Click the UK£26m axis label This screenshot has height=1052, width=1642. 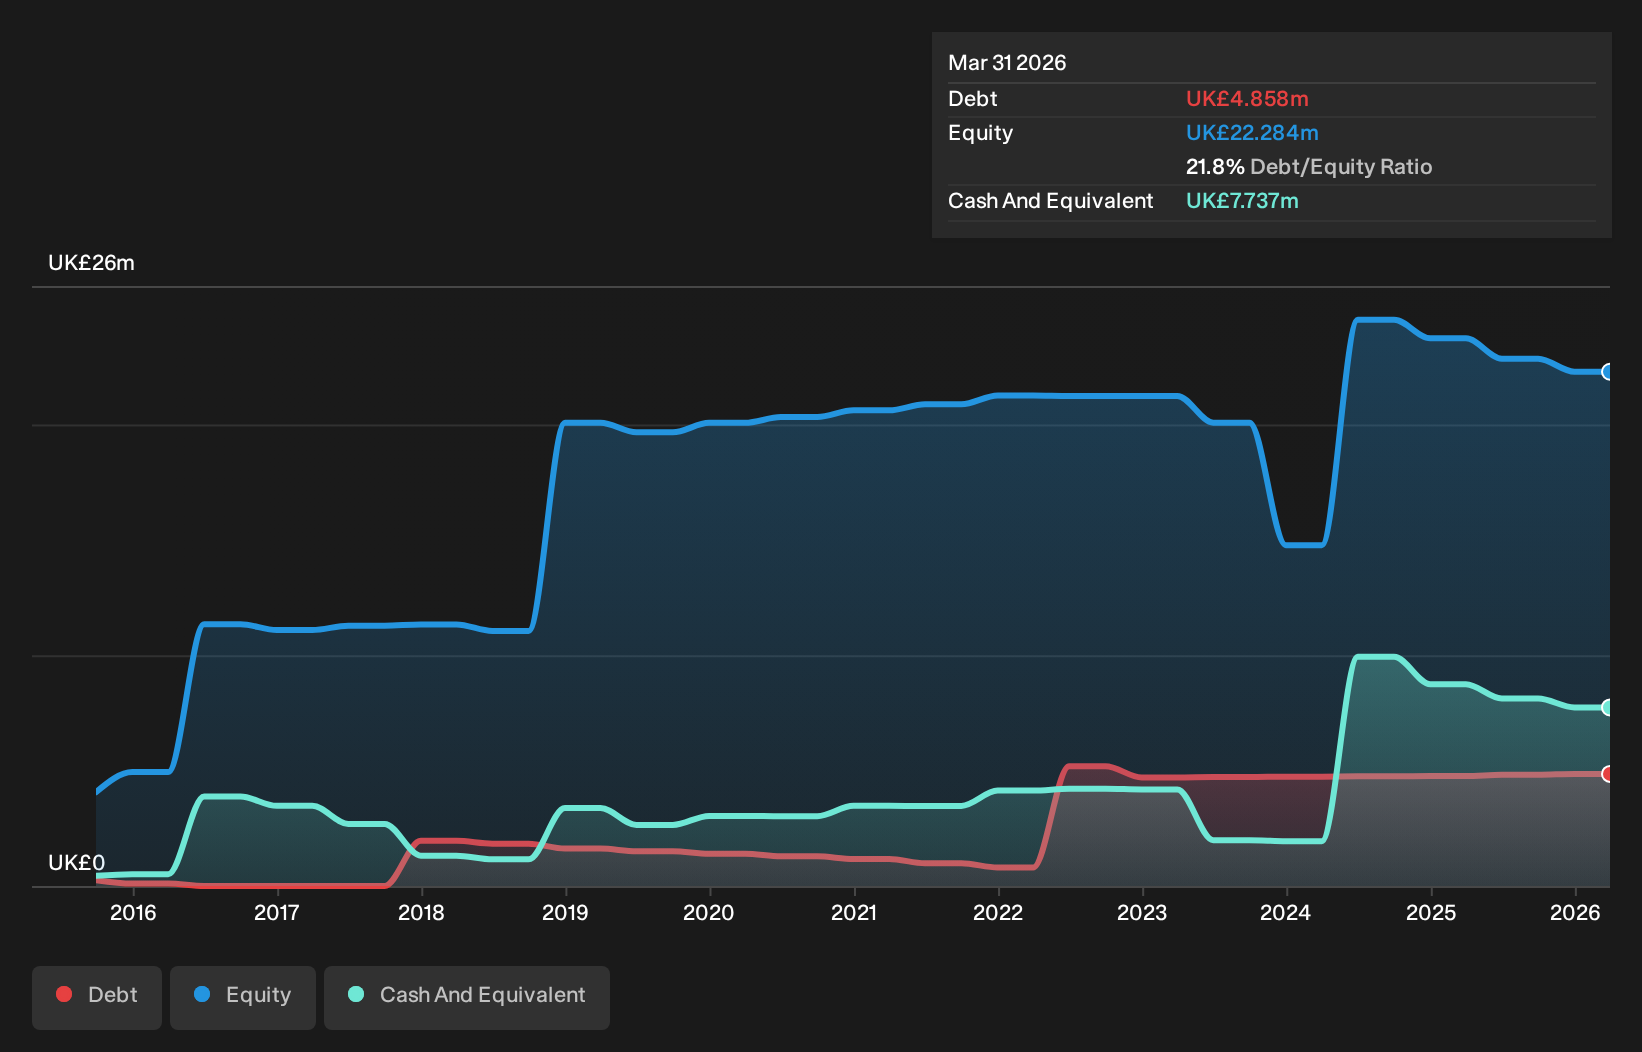pyautogui.click(x=91, y=263)
